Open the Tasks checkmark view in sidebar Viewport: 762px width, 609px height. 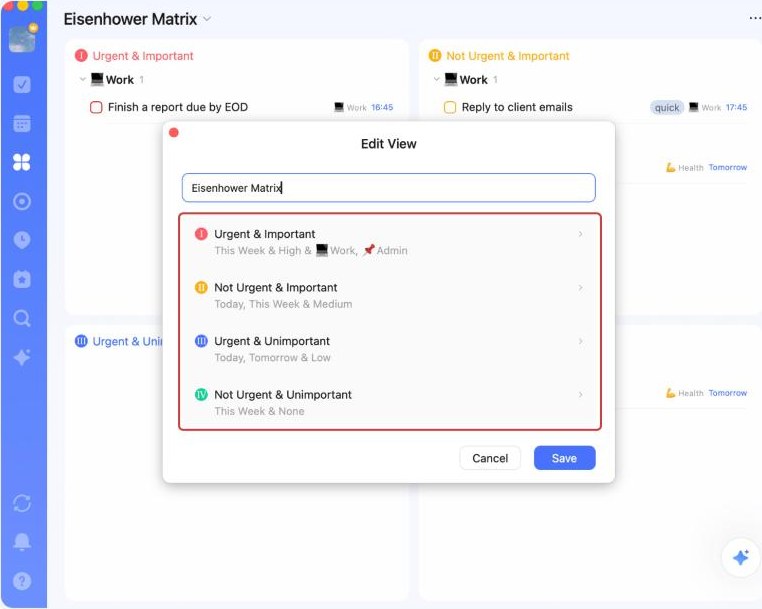(22, 85)
